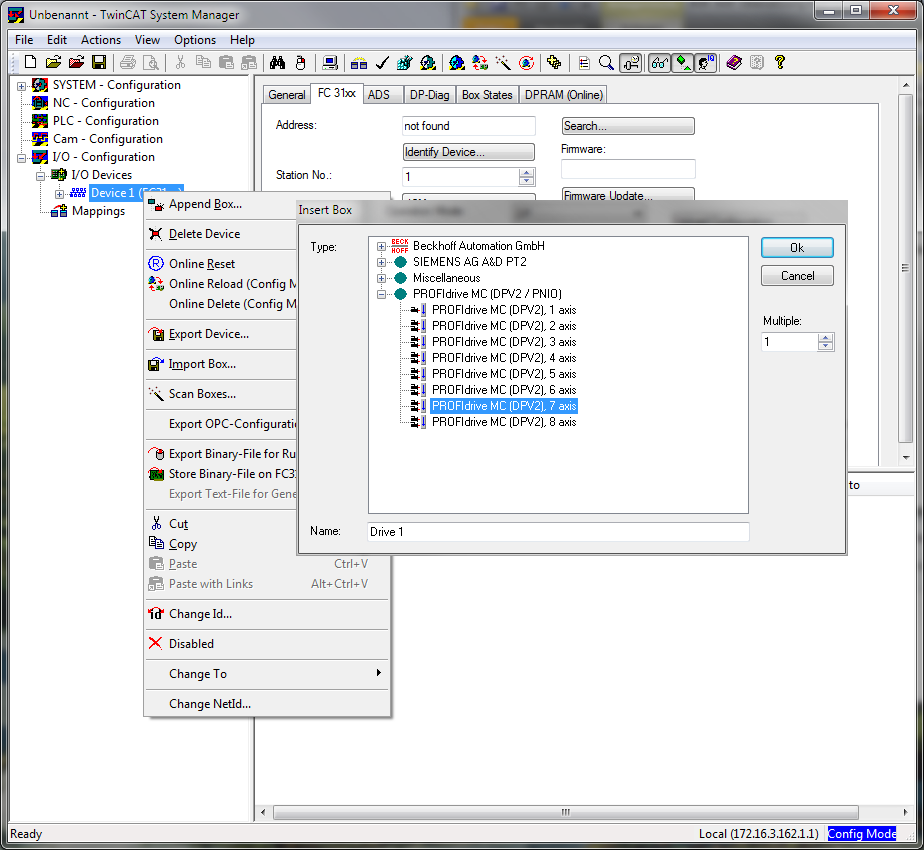Click the red Open from target folder icon
Image resolution: width=924 pixels, height=850 pixels.
77,62
